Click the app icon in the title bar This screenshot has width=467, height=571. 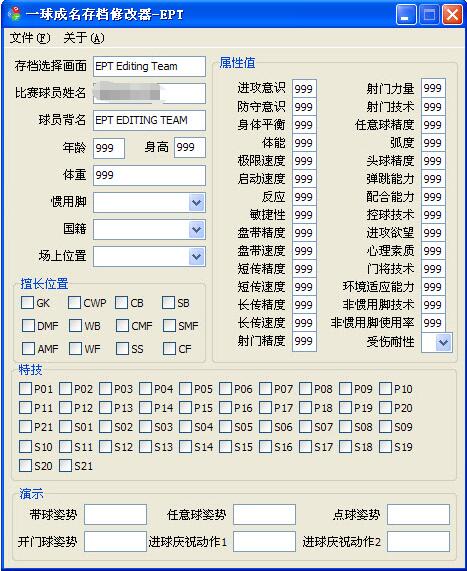pos(15,14)
